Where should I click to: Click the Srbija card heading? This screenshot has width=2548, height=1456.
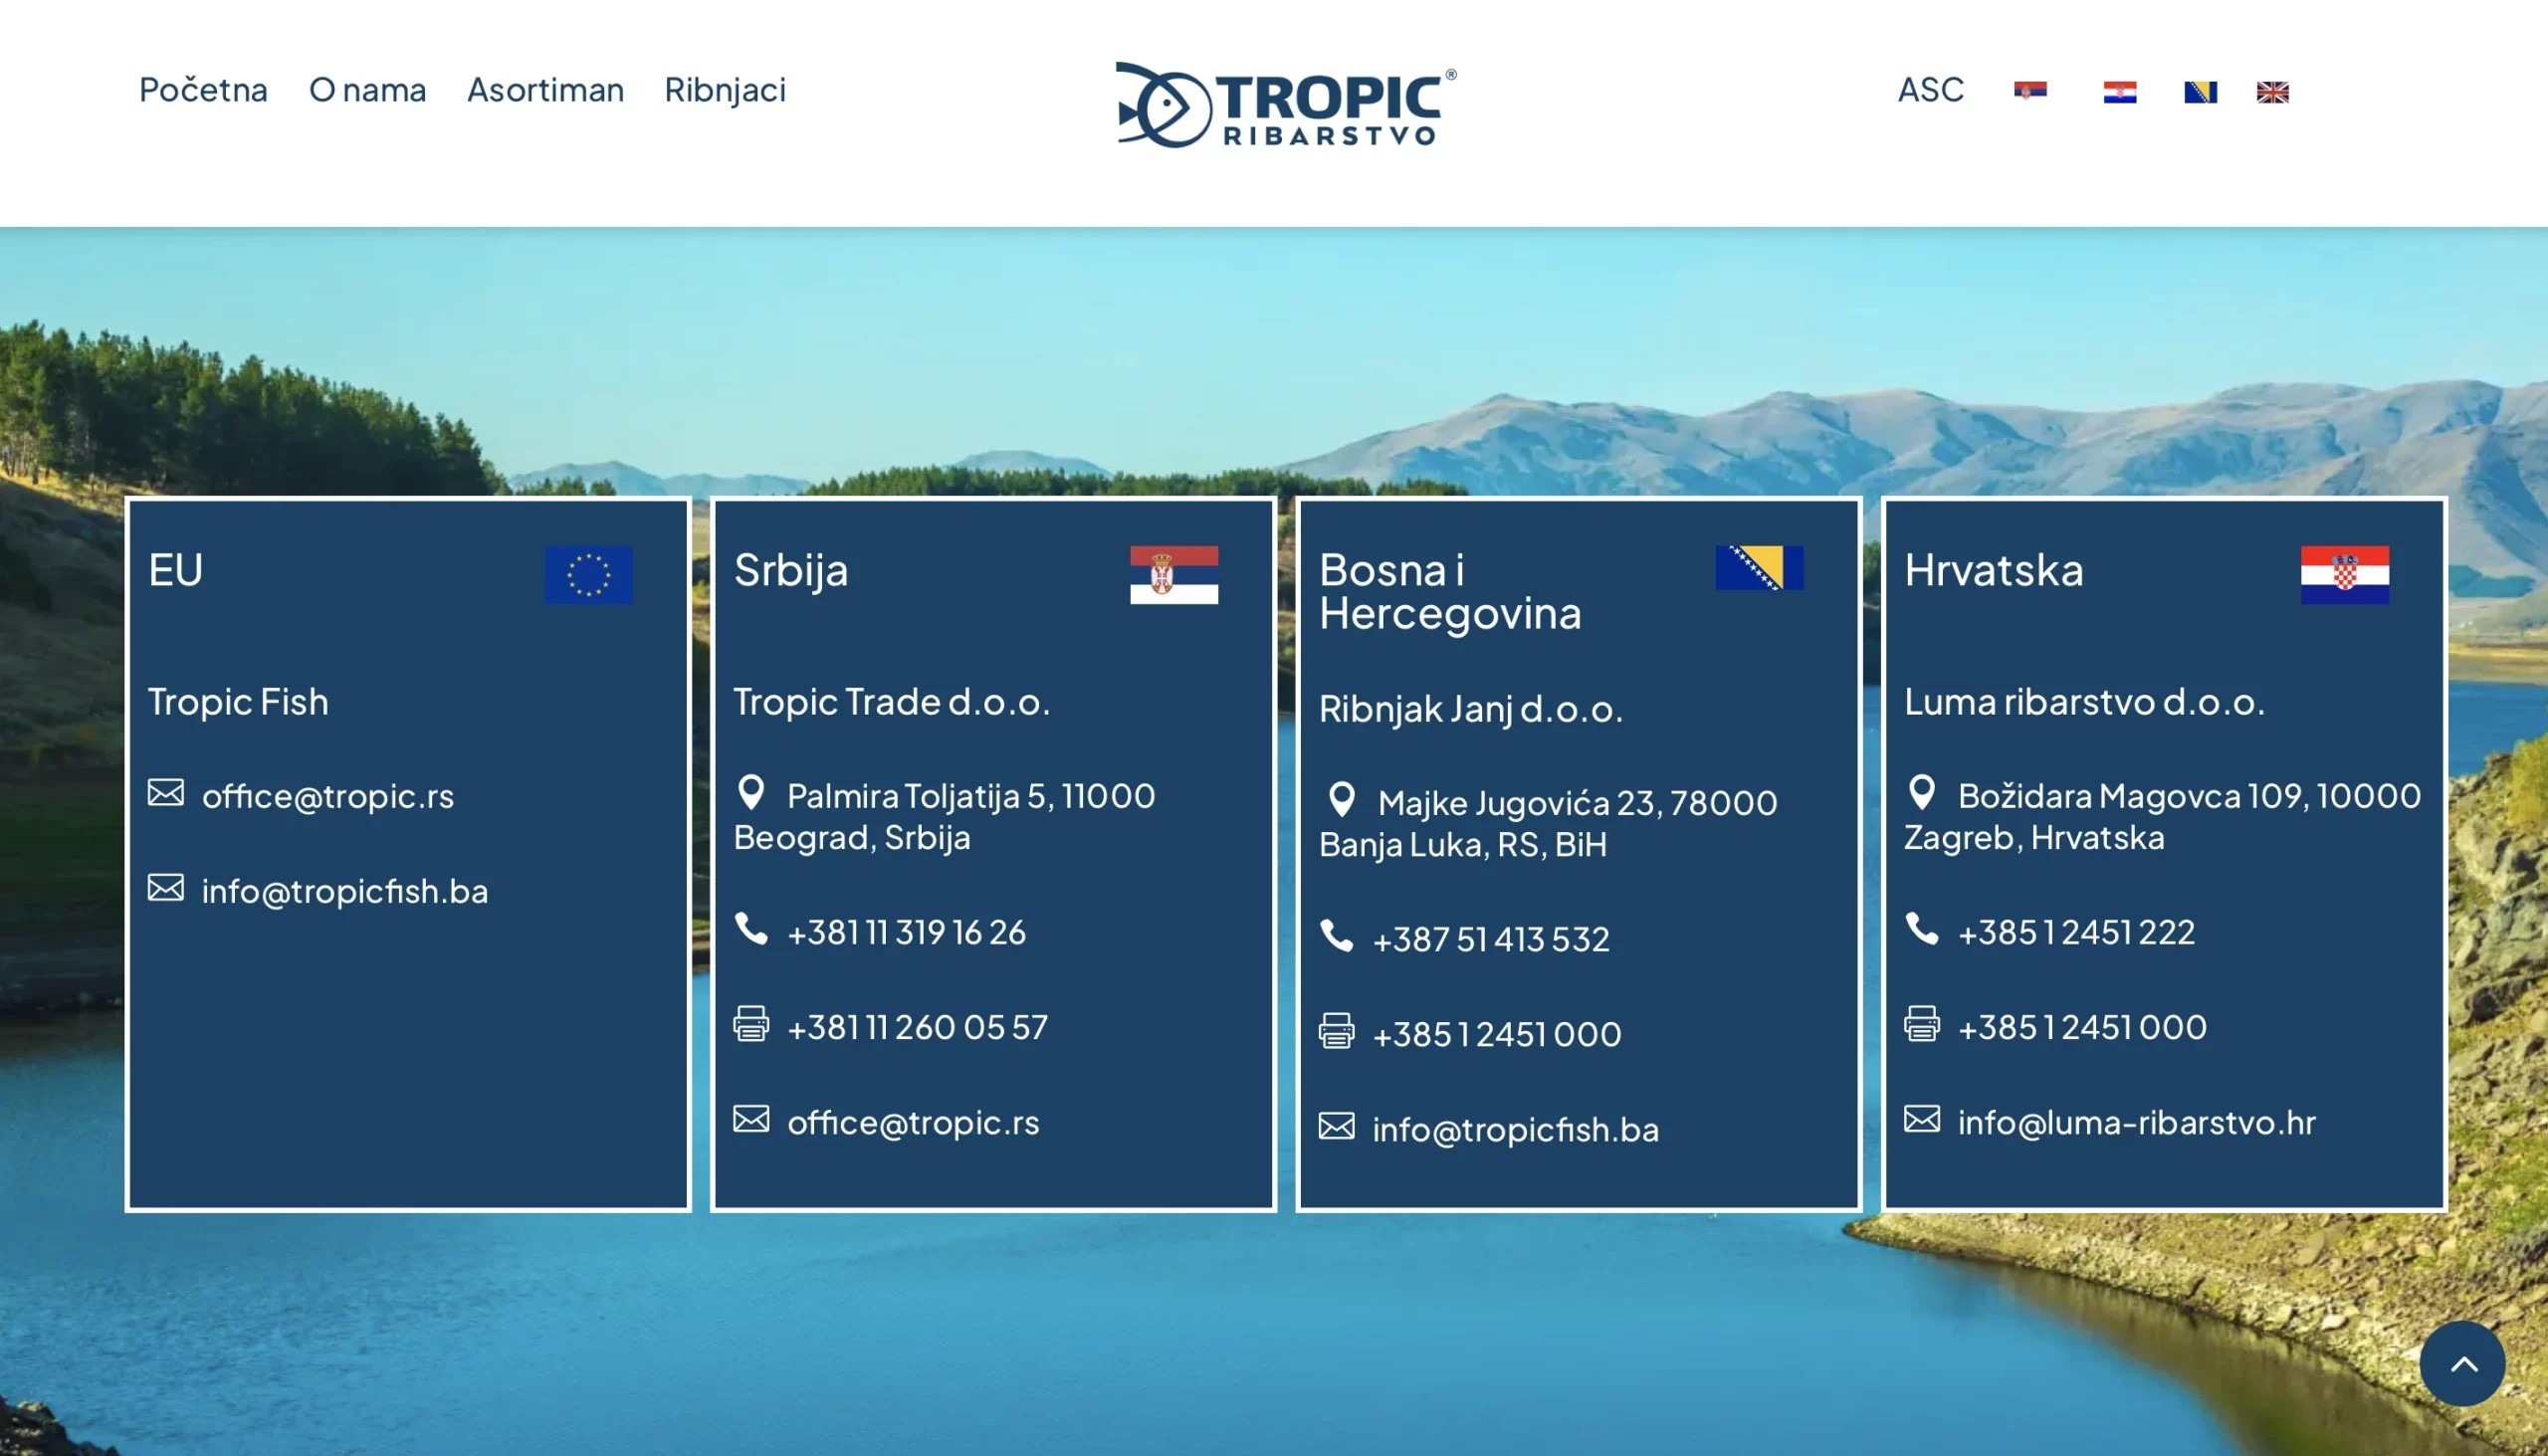[791, 571]
